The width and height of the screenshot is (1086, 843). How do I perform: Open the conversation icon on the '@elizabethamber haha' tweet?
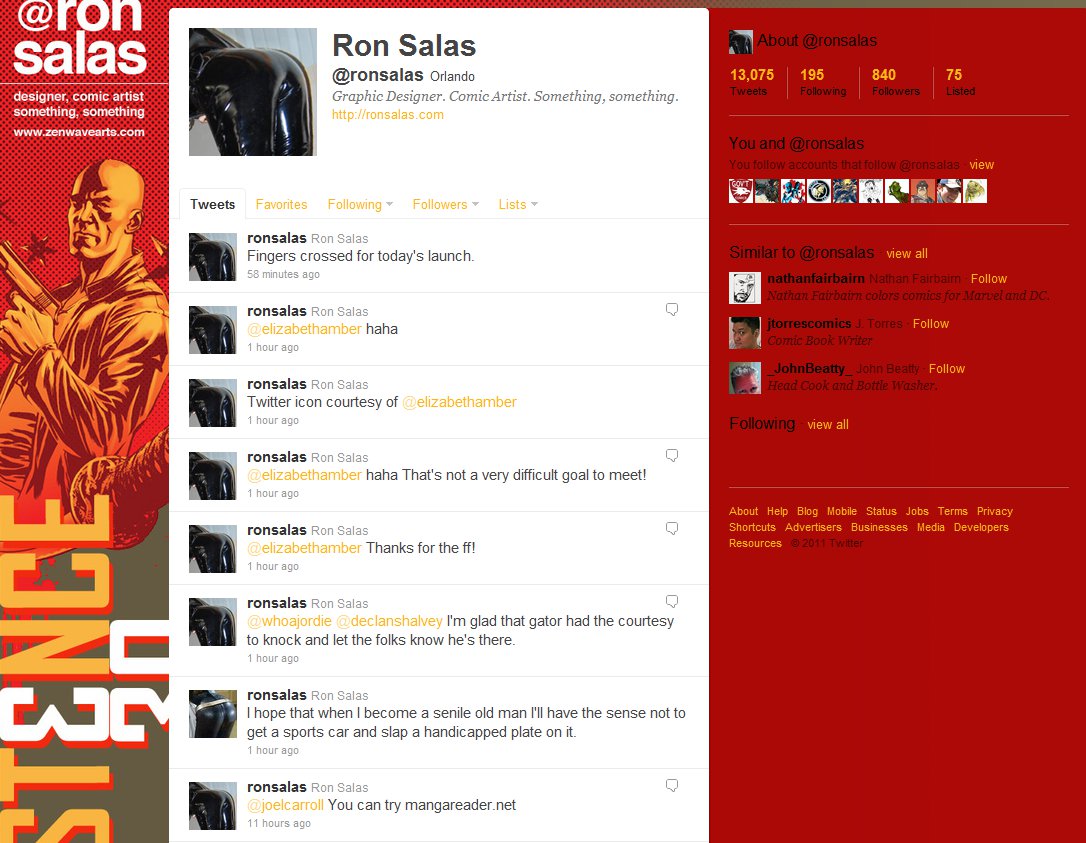(671, 310)
